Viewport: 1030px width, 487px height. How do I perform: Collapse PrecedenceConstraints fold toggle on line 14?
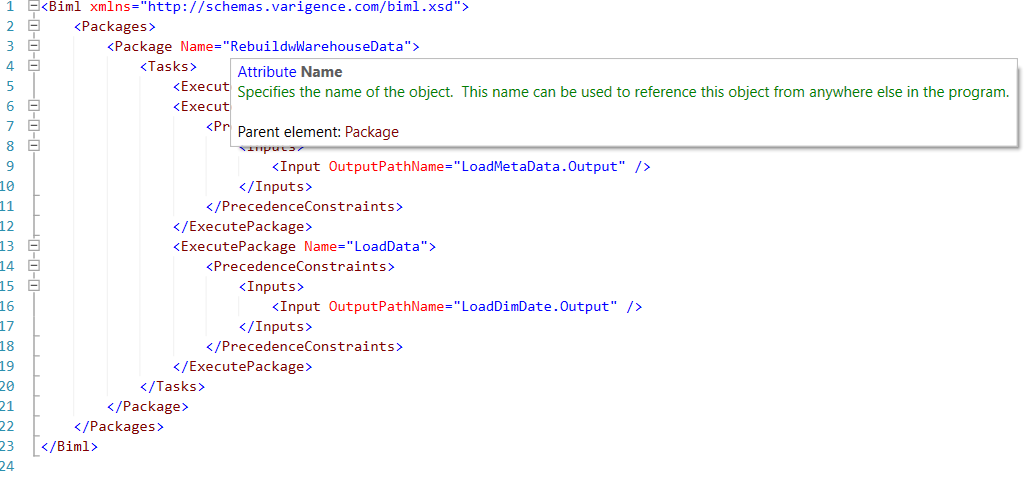pyautogui.click(x=34, y=266)
